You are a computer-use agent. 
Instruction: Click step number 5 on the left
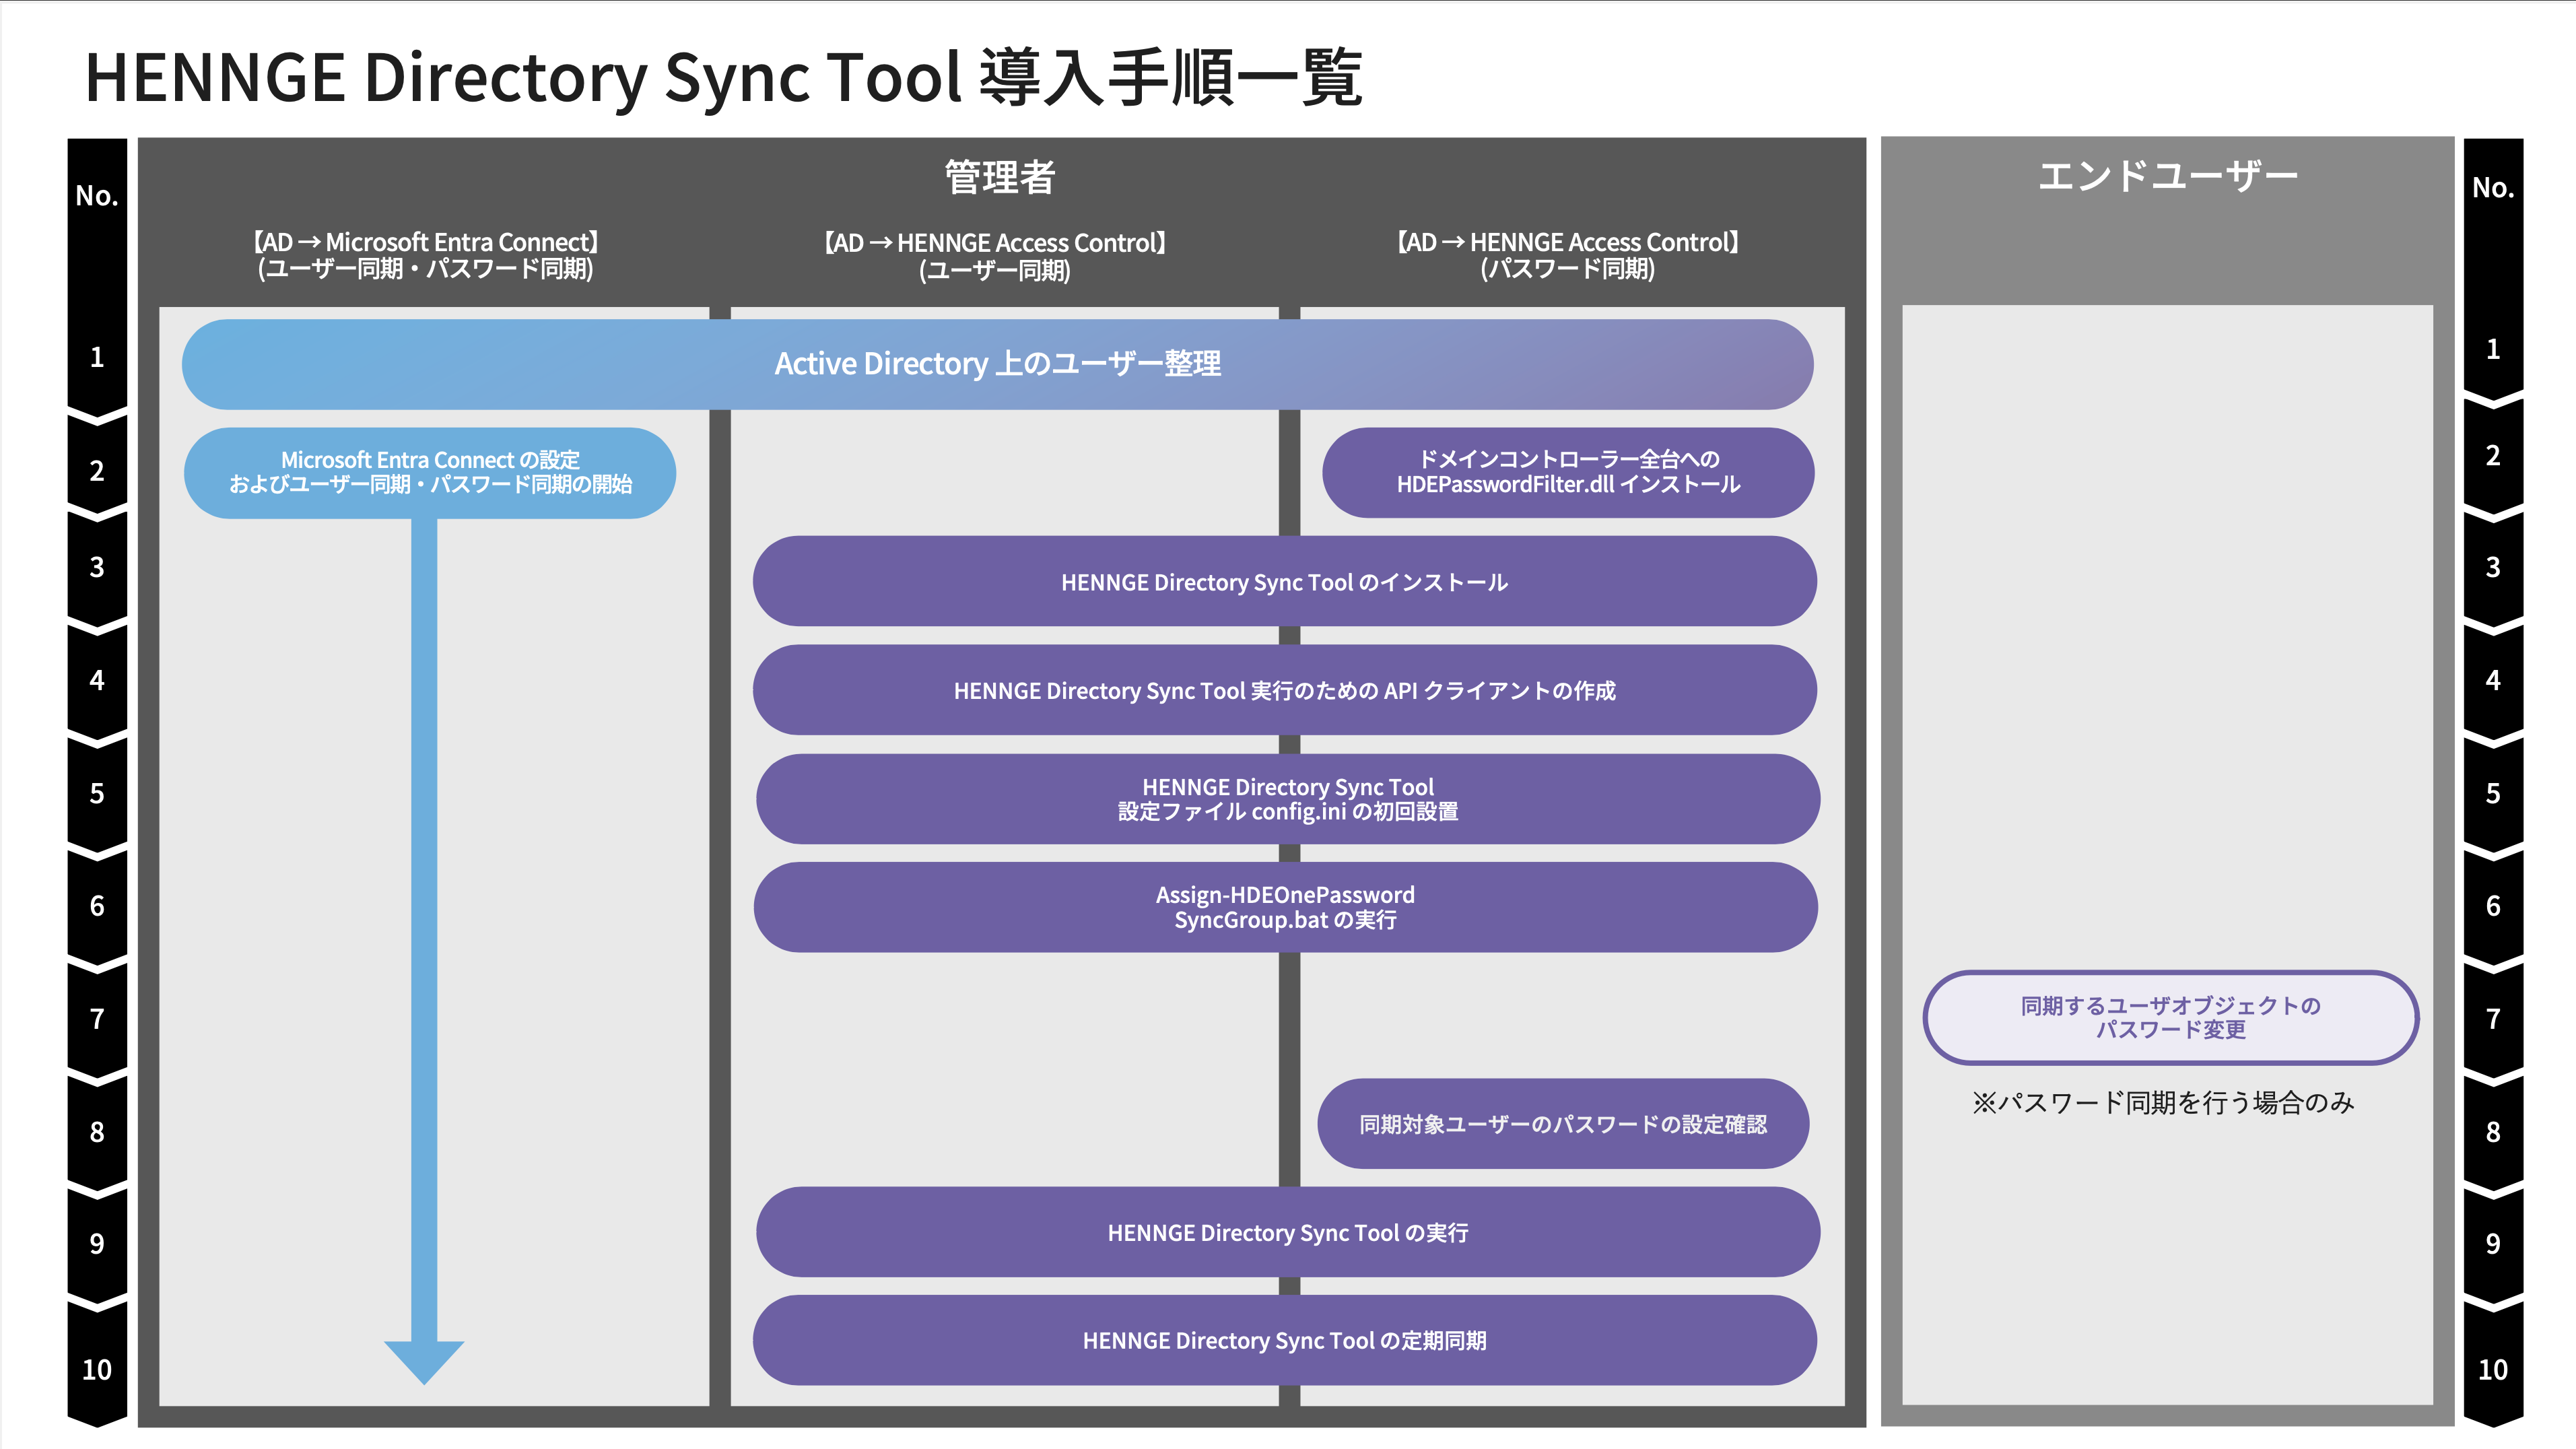(97, 793)
